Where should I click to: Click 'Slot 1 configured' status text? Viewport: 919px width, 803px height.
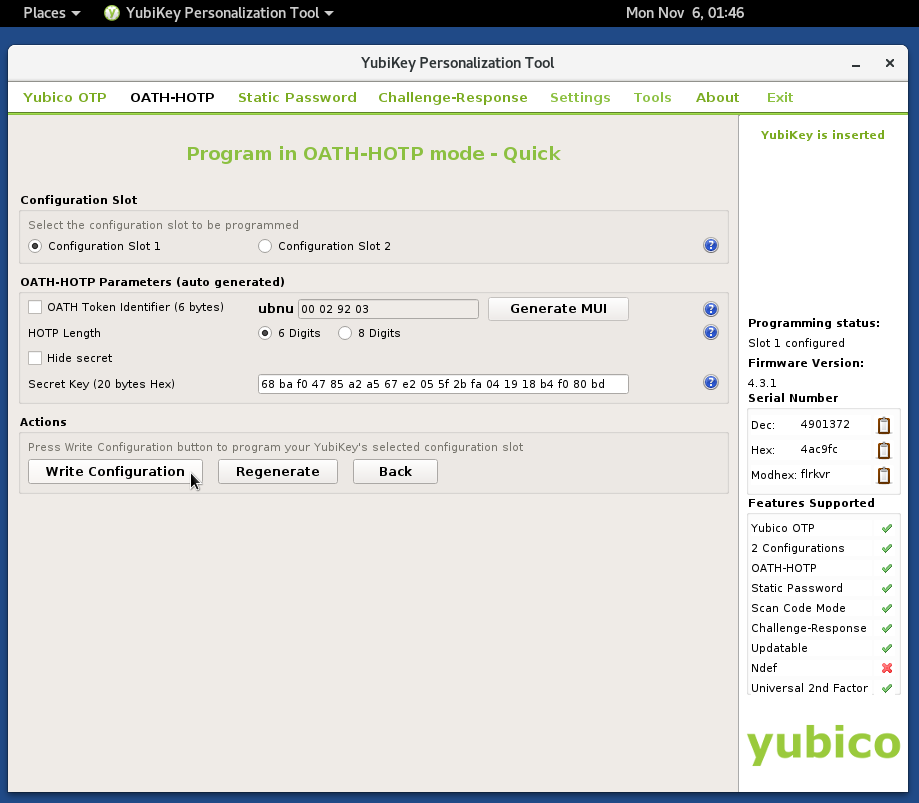click(x=796, y=343)
